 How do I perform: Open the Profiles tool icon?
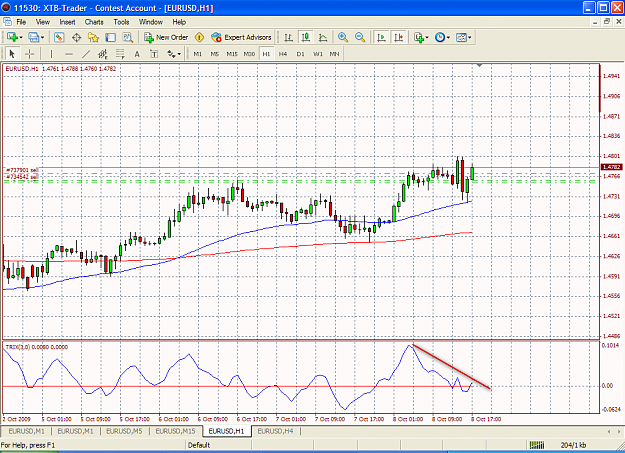point(34,37)
